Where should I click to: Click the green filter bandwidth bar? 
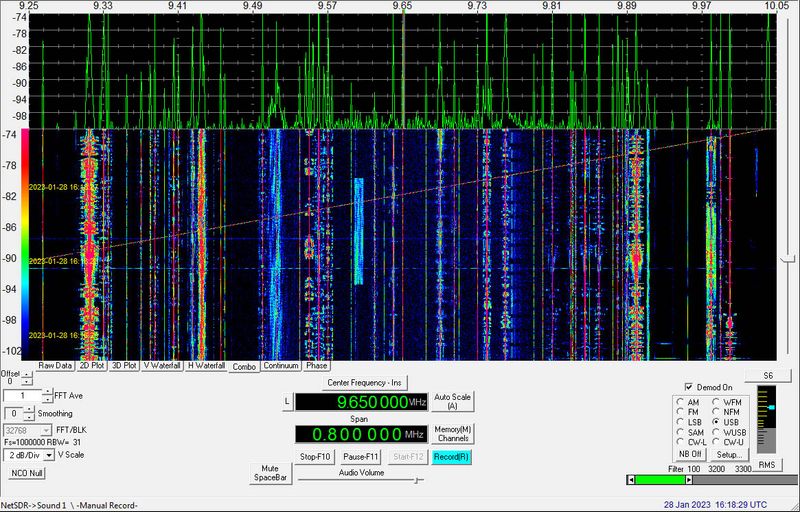660,480
